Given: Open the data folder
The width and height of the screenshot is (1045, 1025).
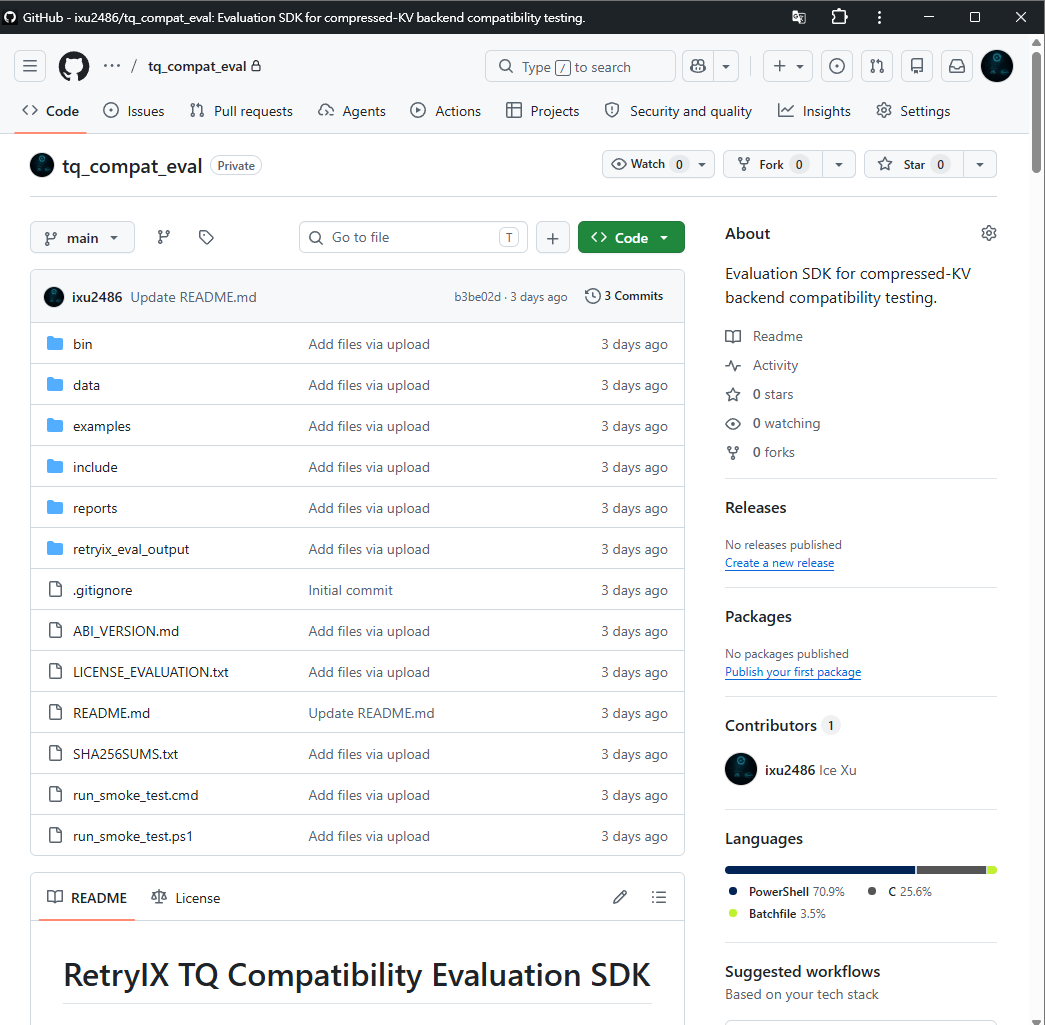Looking at the screenshot, I should (86, 385).
